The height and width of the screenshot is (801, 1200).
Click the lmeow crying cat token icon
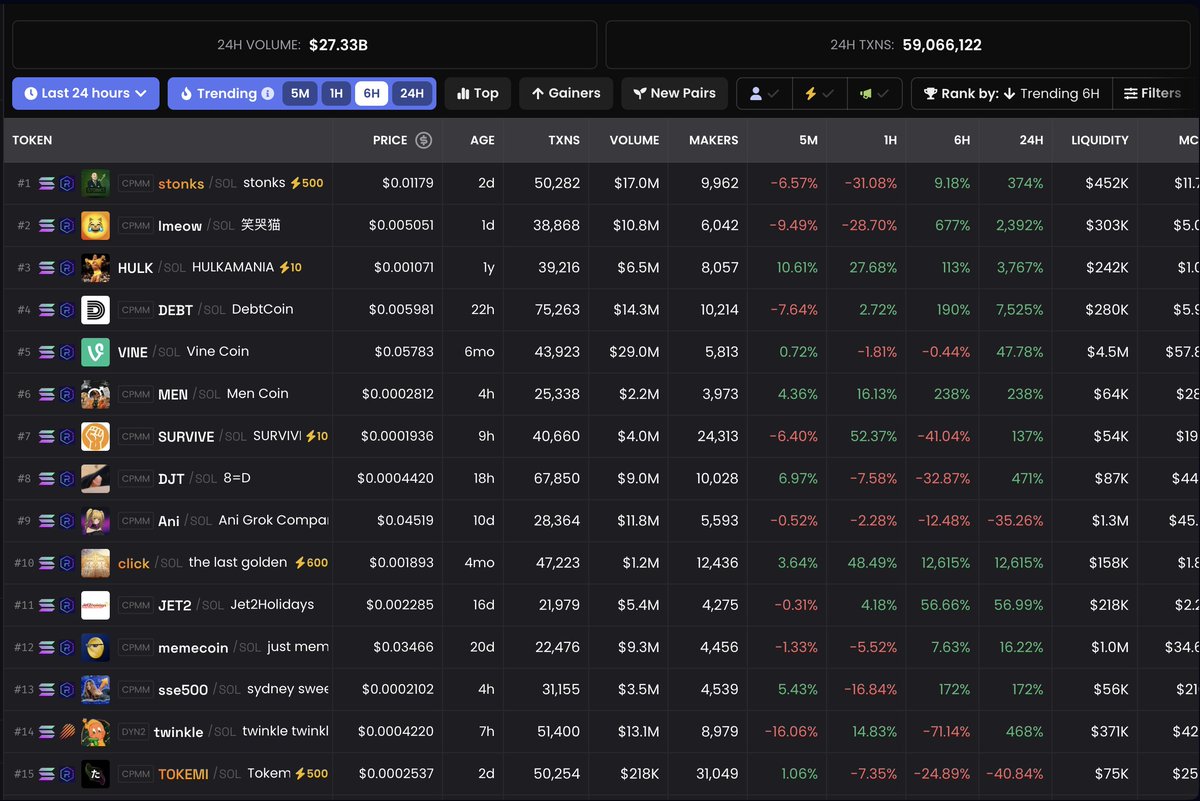(95, 226)
